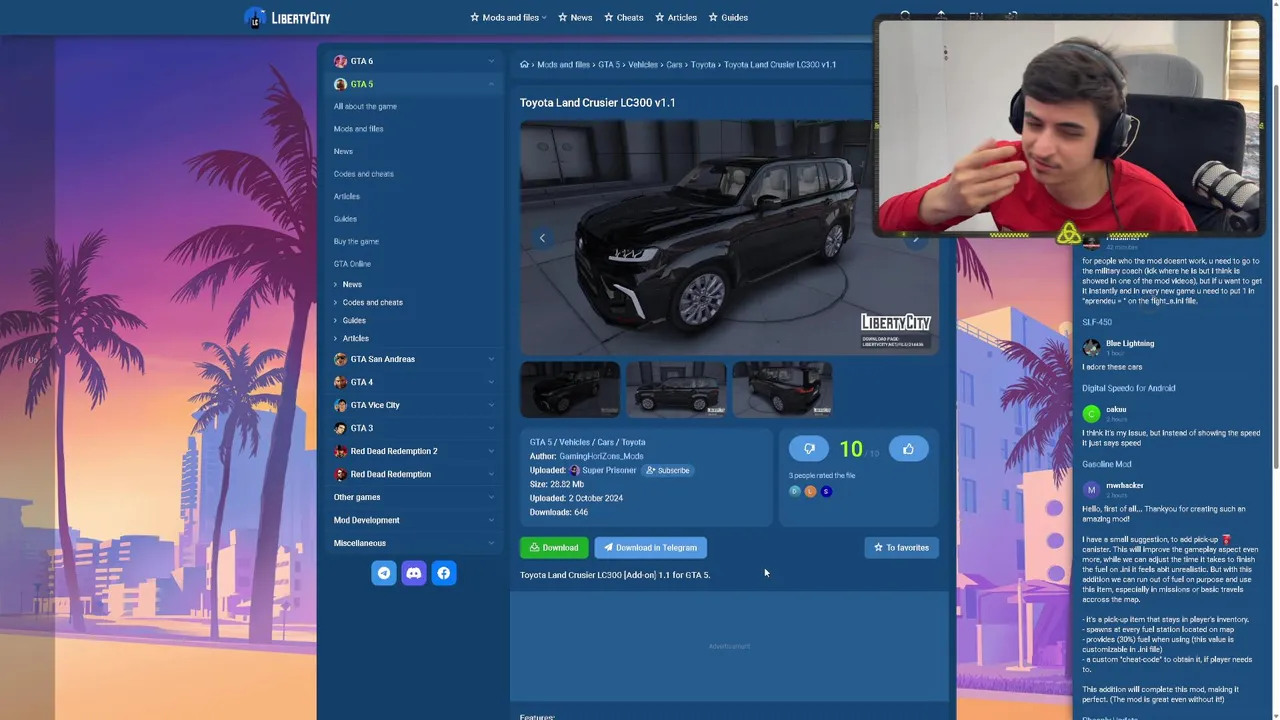Click Blue Lightning commenter avatar
1280x720 pixels.
coord(1091,347)
